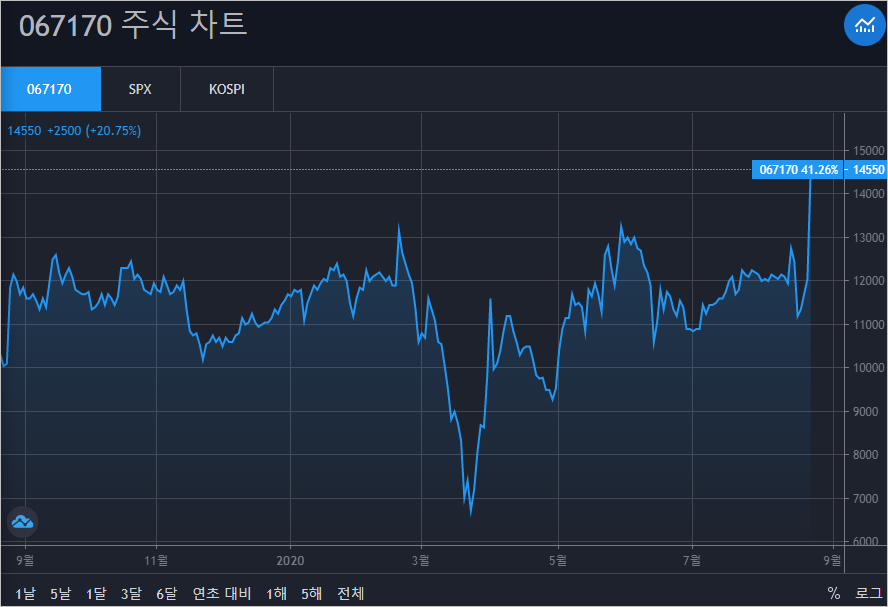
Task: Show the 전체 full history range
Action: tap(351, 593)
